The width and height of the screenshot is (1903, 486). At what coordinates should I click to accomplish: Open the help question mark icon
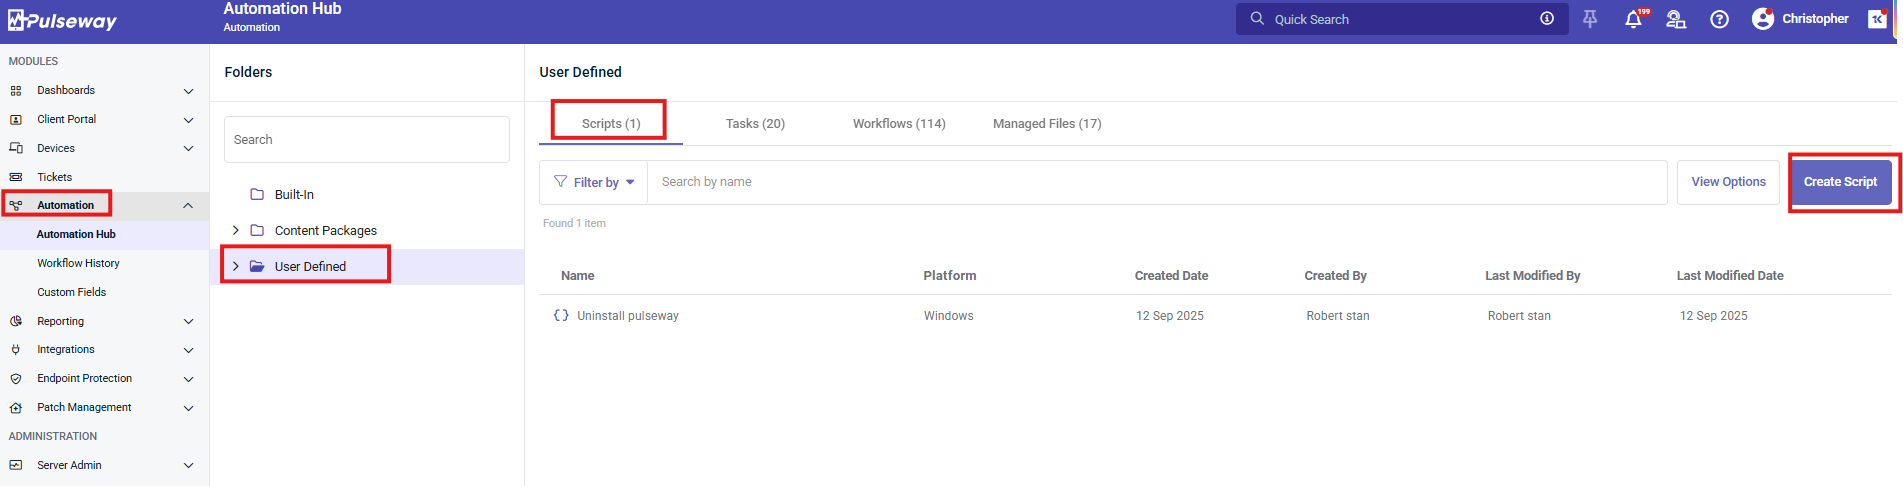1719,20
